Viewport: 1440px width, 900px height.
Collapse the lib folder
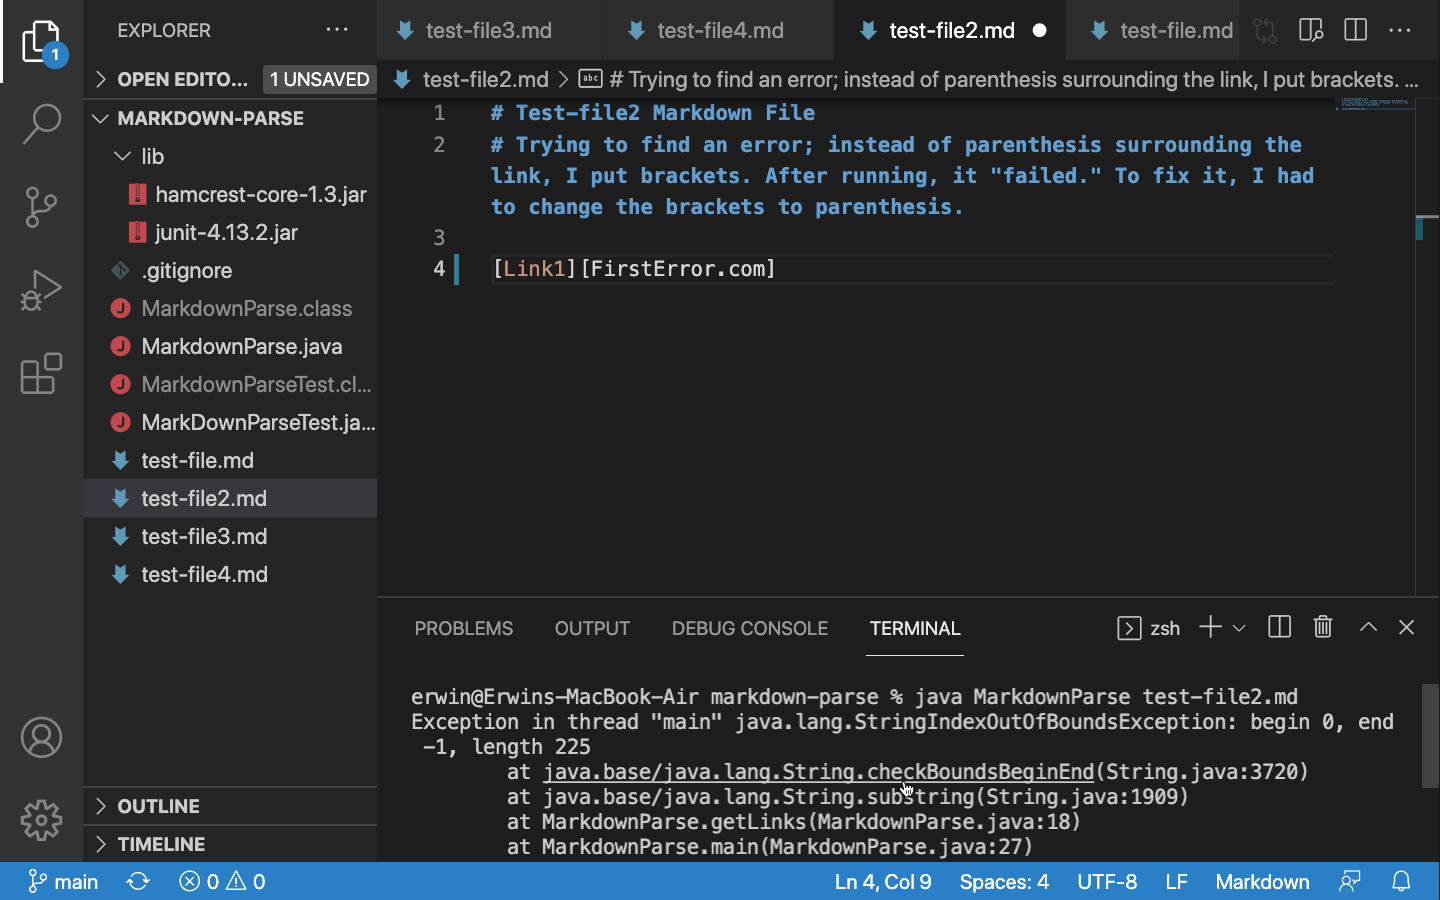coord(230,156)
